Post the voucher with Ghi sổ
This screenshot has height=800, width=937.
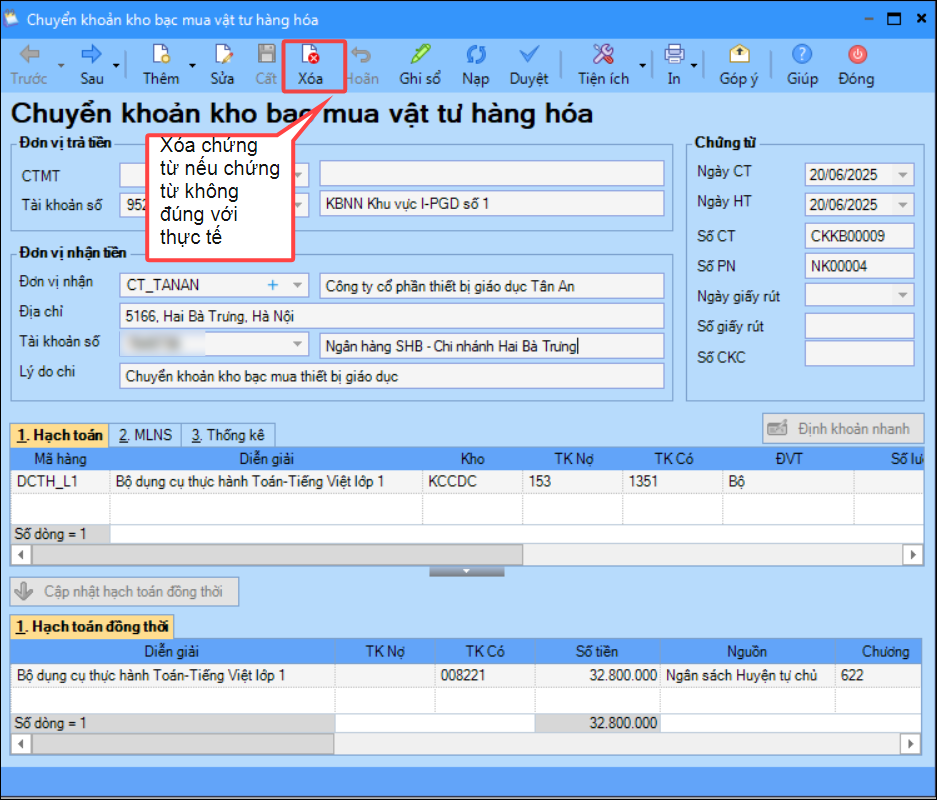[420, 65]
